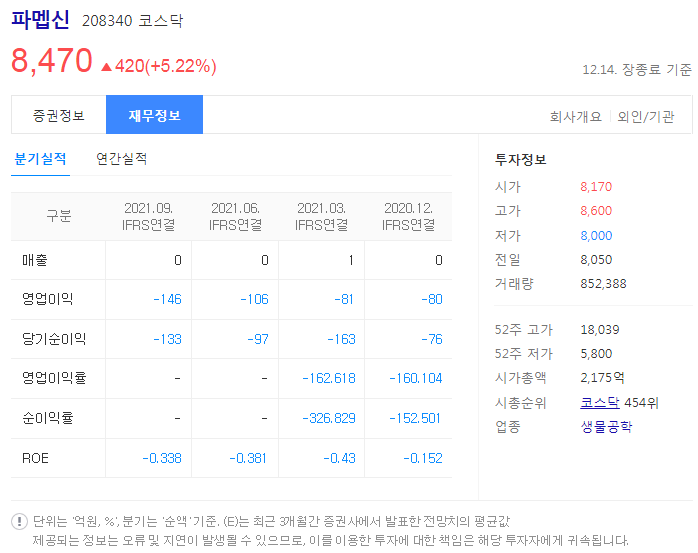Click the 52주 고가 value 18,039
Viewport: 698px width, 553px height.
pyautogui.click(x=600, y=329)
